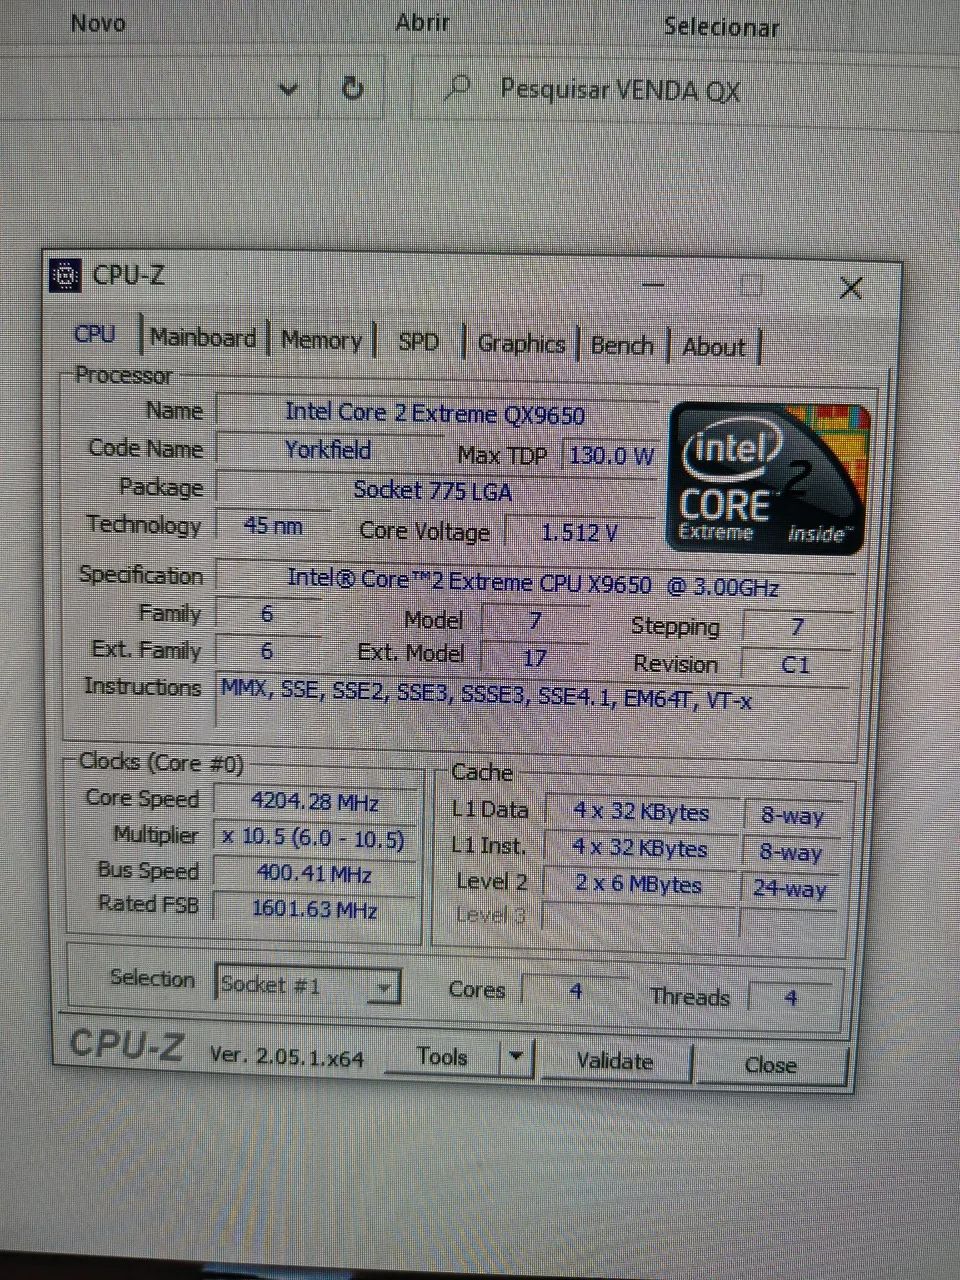Click the core speed 4204.28 MHz value
Viewport: 960px width, 1280px height.
315,802
